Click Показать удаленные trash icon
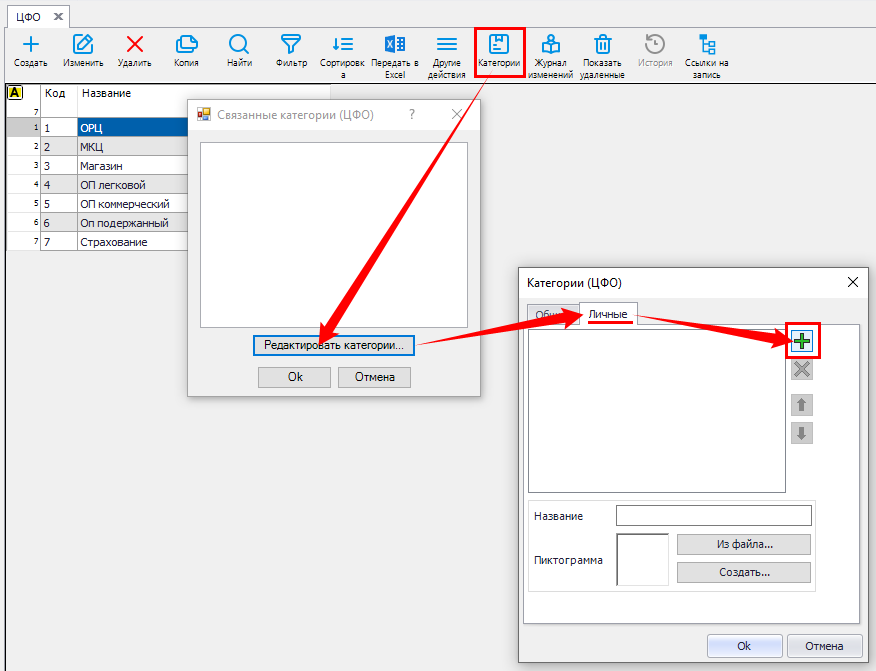Image resolution: width=876 pixels, height=671 pixels. coord(603,45)
